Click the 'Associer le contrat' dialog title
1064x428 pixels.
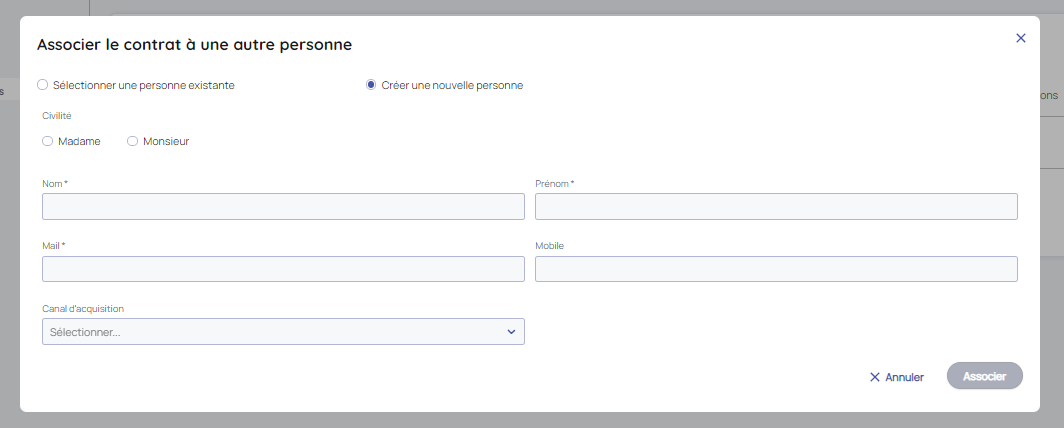click(194, 44)
